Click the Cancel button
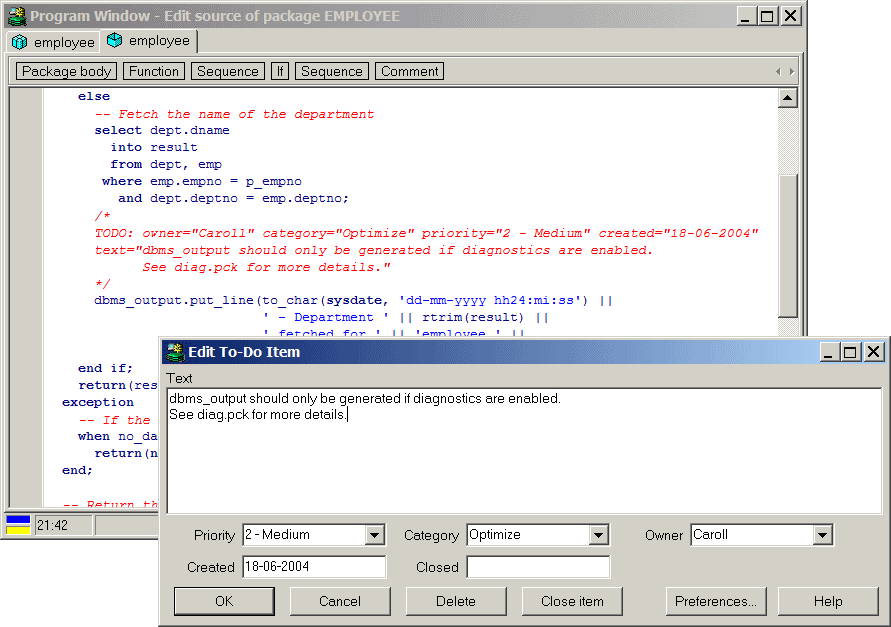 pyautogui.click(x=340, y=601)
